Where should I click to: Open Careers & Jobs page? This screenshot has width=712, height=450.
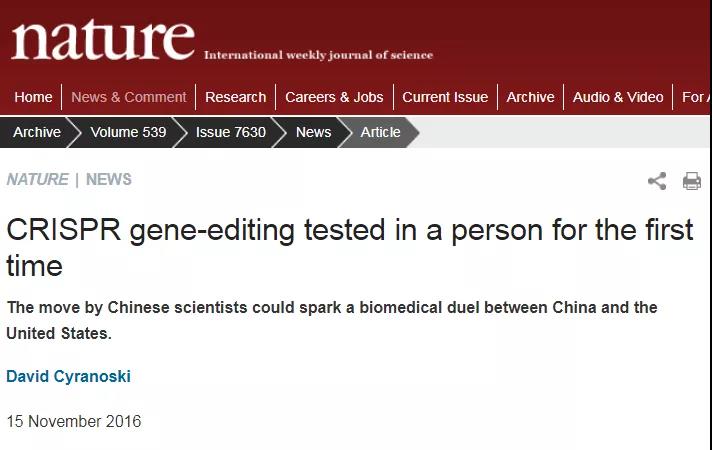tap(334, 97)
